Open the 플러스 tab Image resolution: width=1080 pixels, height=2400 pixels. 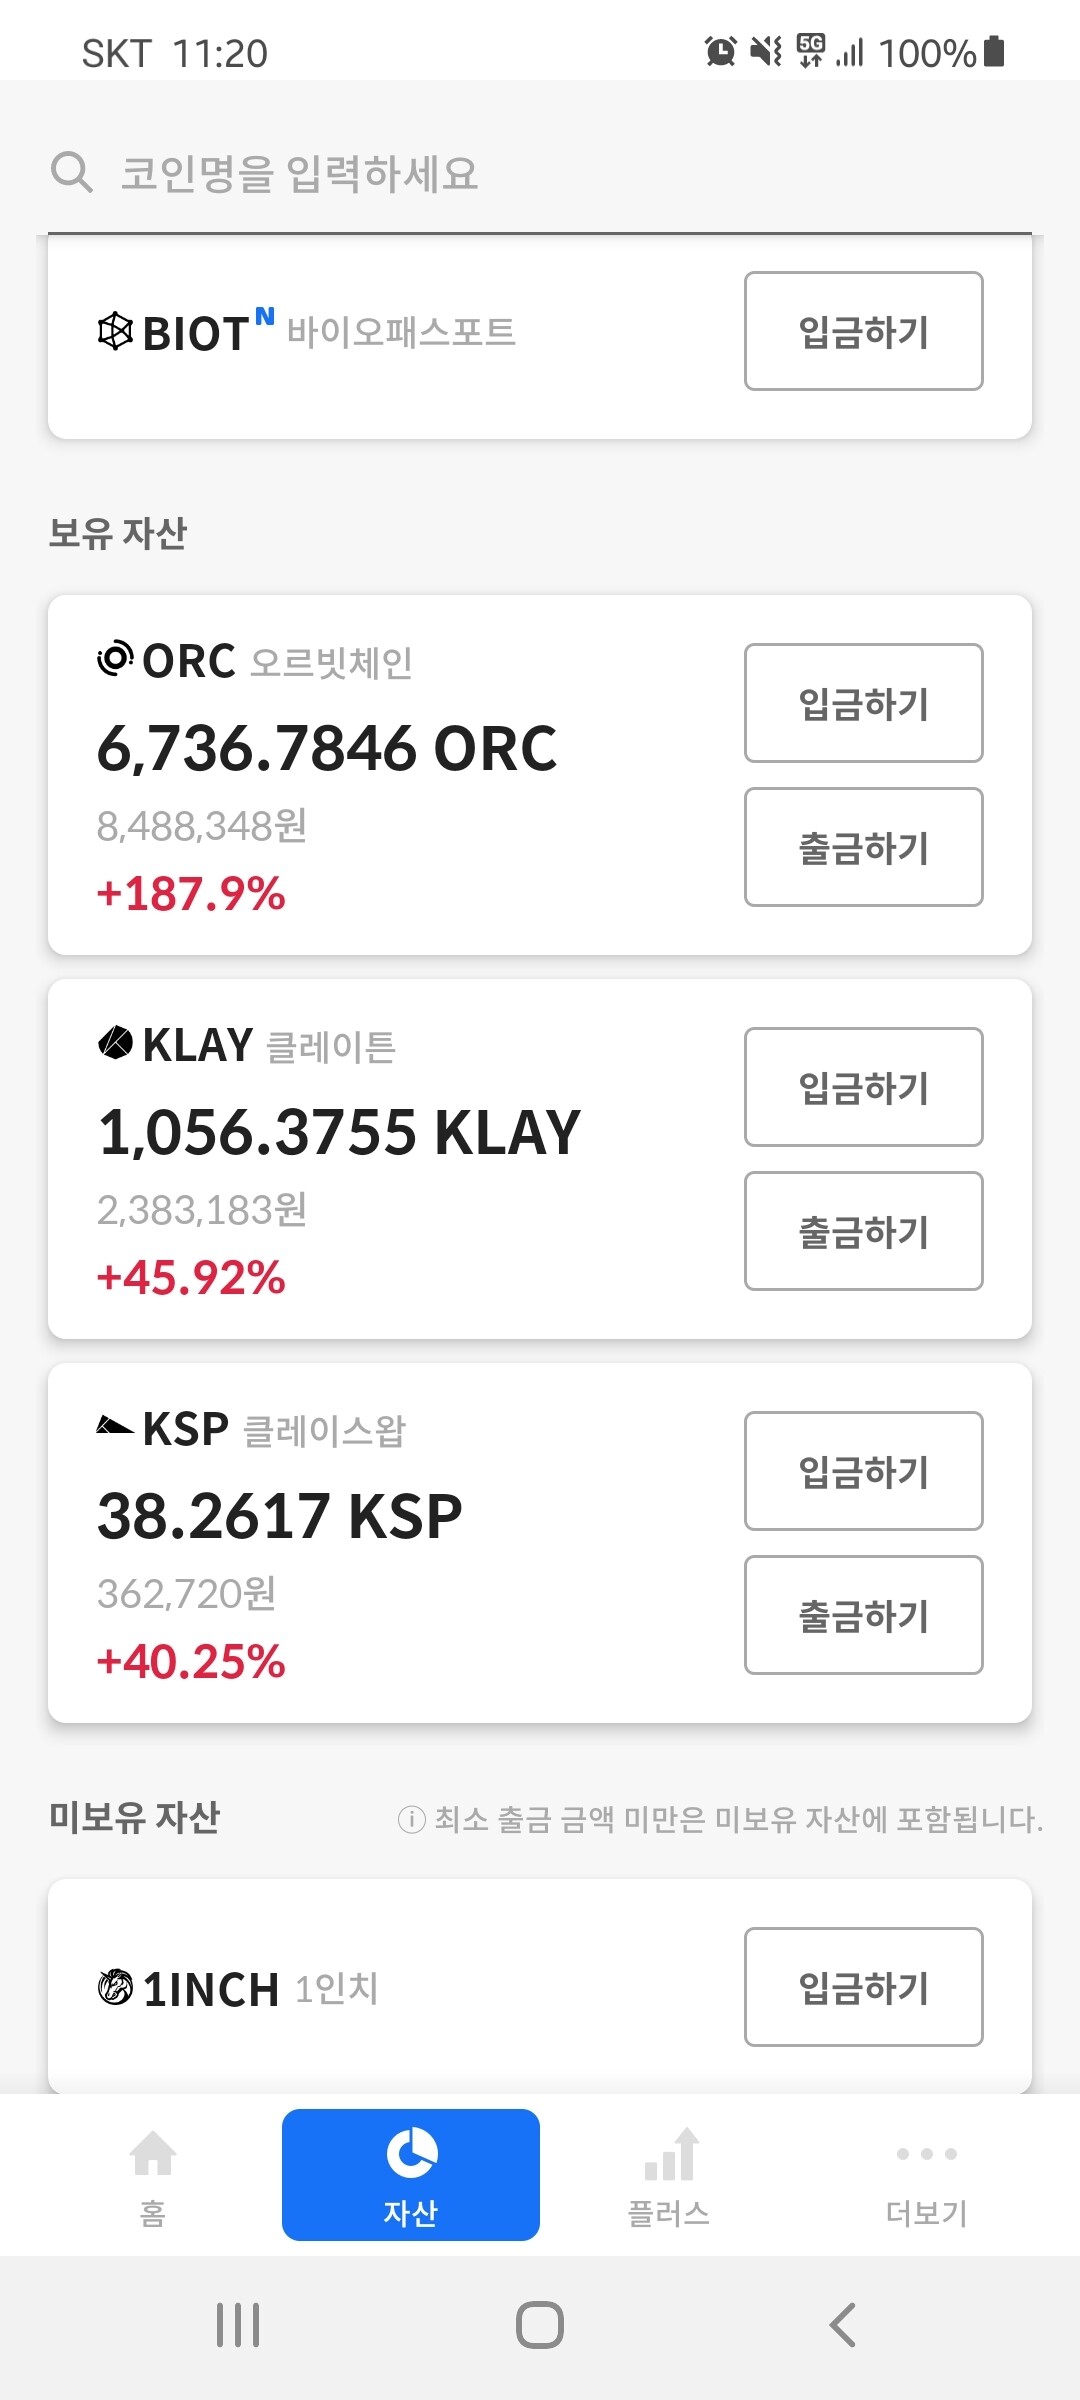coord(668,2175)
